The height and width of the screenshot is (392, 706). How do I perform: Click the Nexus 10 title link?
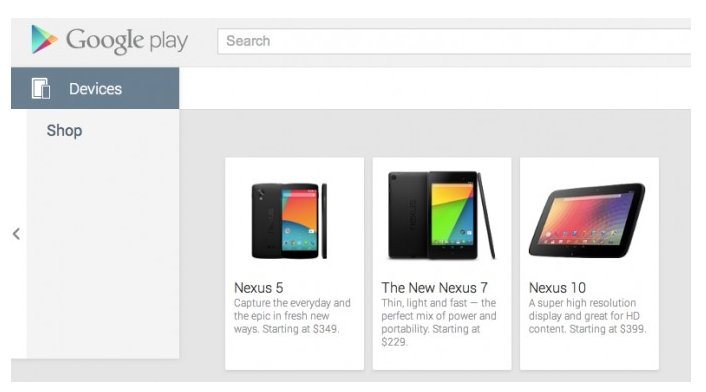pos(557,288)
